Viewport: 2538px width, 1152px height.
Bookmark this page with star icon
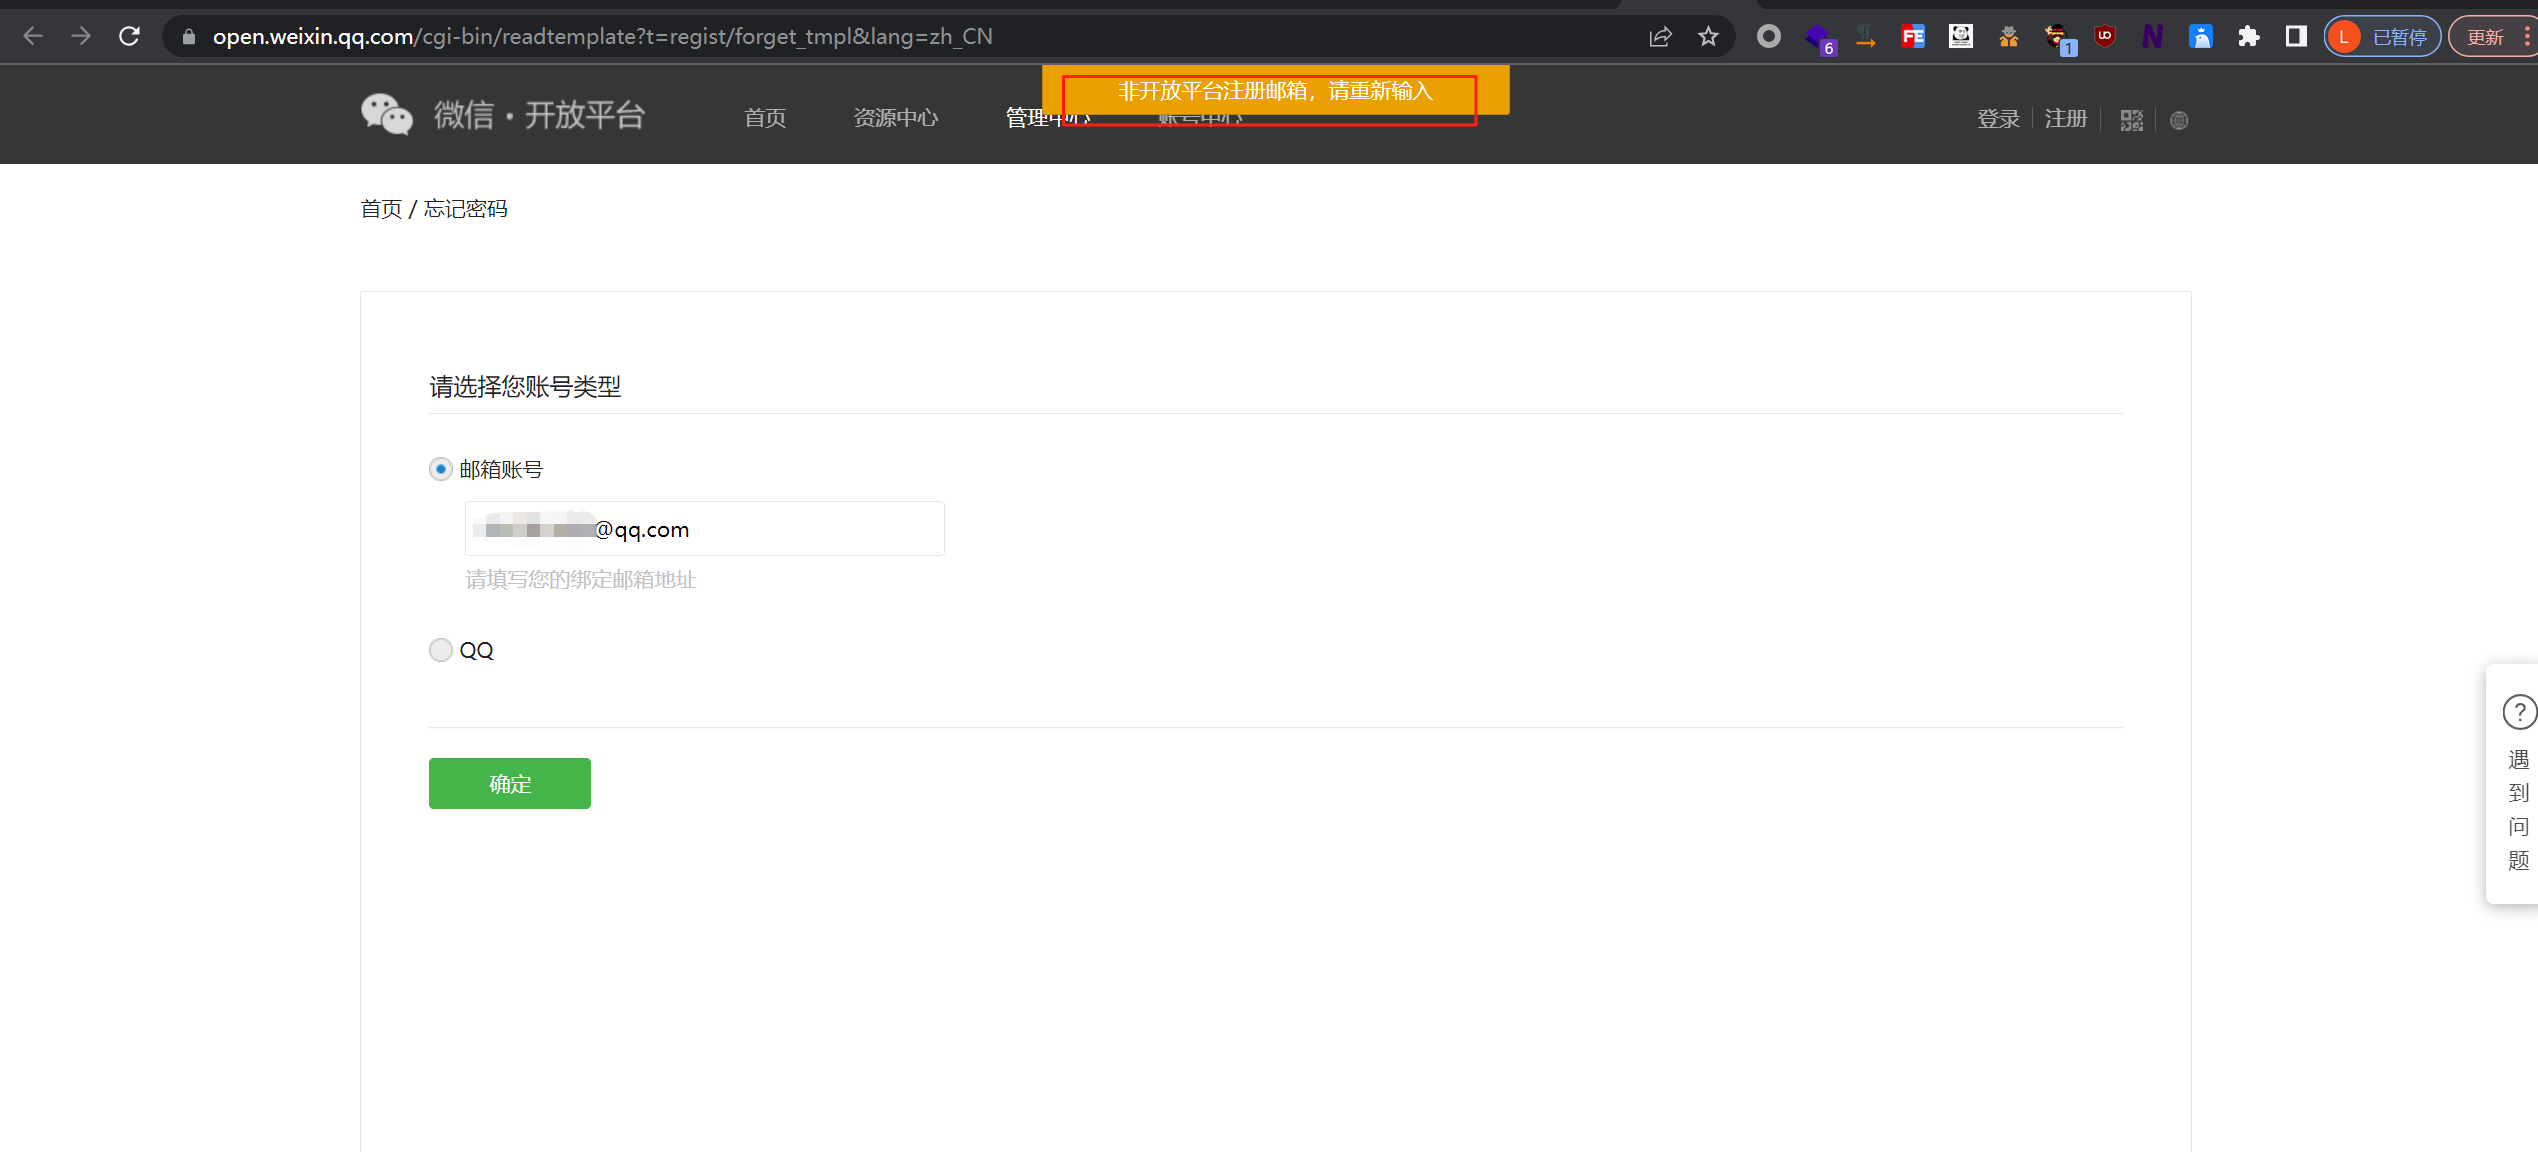(1708, 37)
